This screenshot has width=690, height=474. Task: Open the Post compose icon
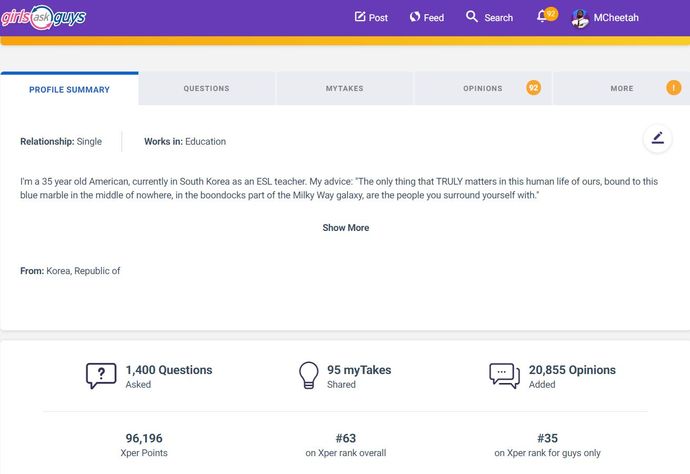click(360, 17)
